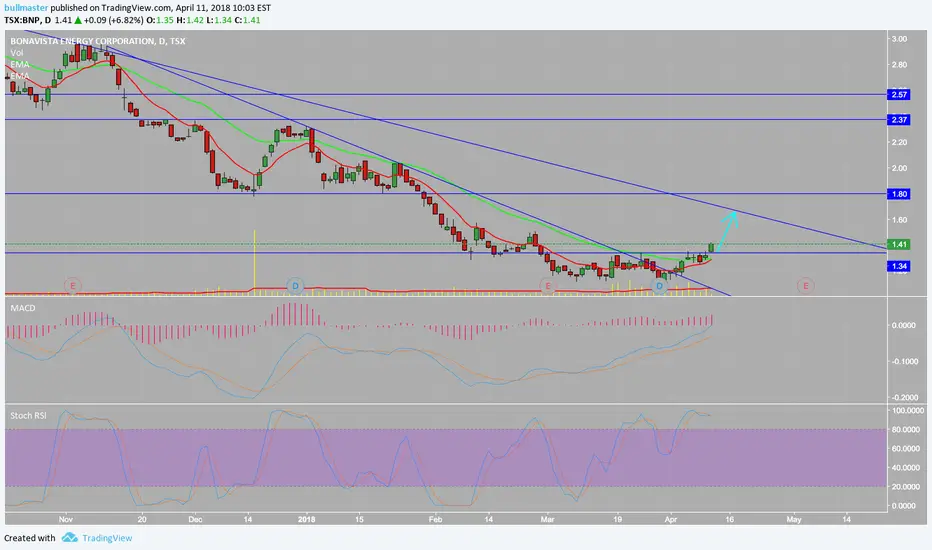Click the 60.0000 Stoch RSI axis label
This screenshot has width=932, height=550.
pyautogui.click(x=904, y=448)
